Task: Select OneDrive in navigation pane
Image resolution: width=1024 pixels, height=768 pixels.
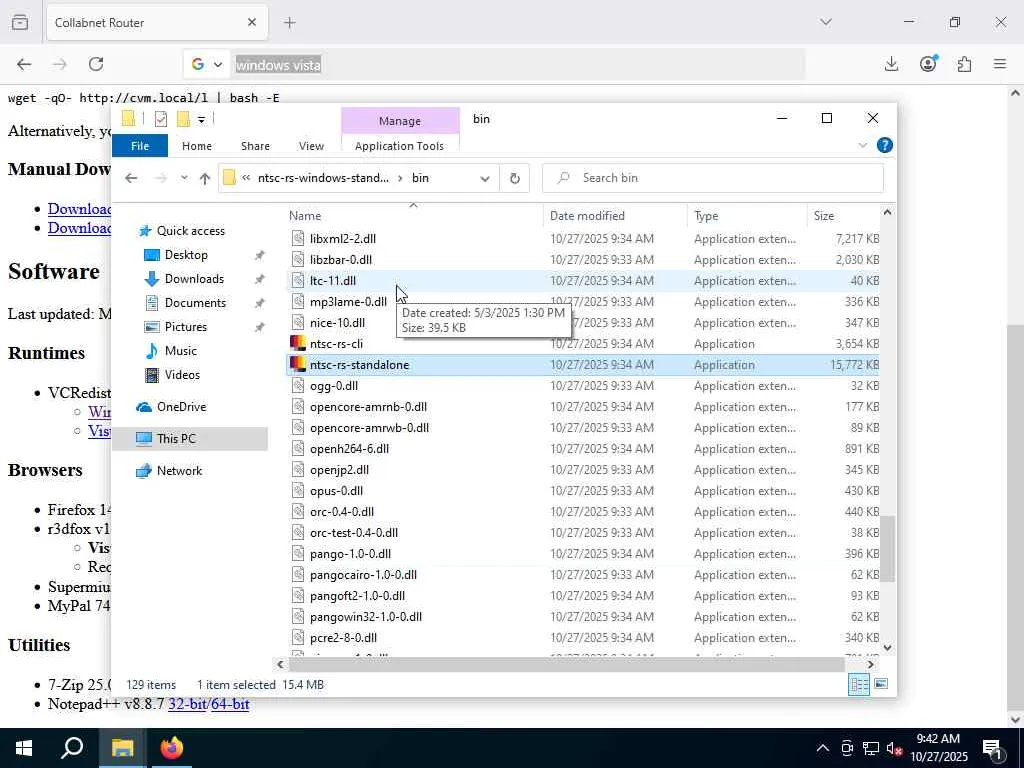Action: (x=181, y=407)
